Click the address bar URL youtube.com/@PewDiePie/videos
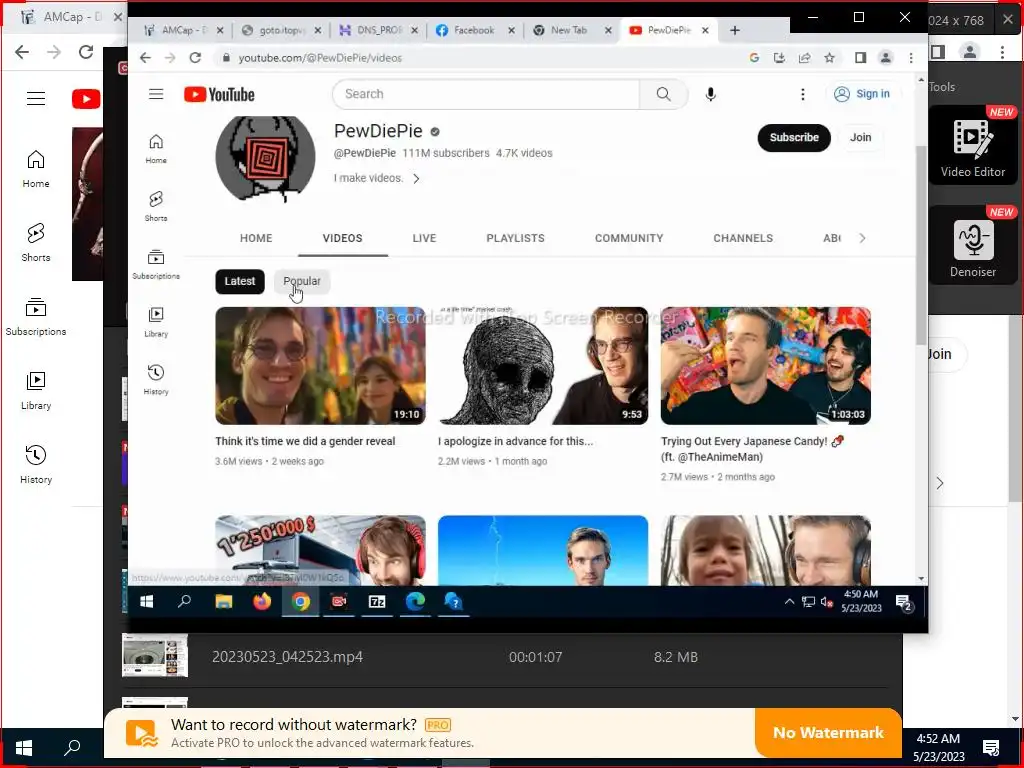The width and height of the screenshot is (1024, 768). (320, 58)
